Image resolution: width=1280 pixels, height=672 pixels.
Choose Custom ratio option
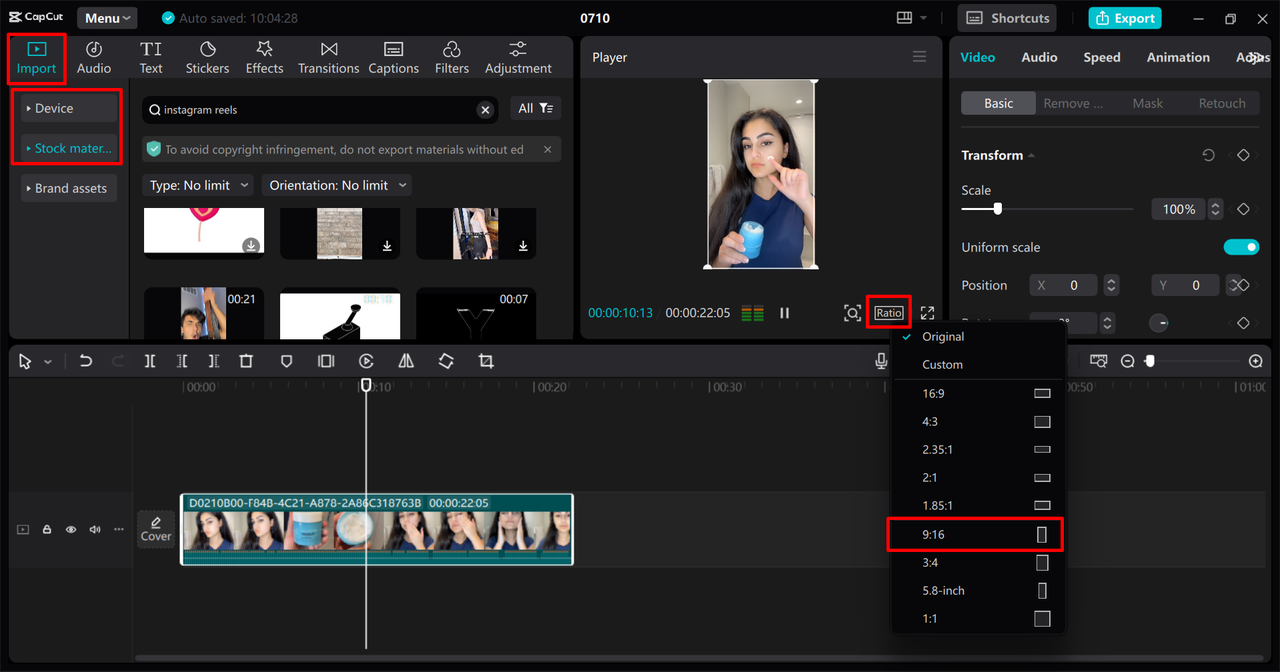pyautogui.click(x=978, y=365)
